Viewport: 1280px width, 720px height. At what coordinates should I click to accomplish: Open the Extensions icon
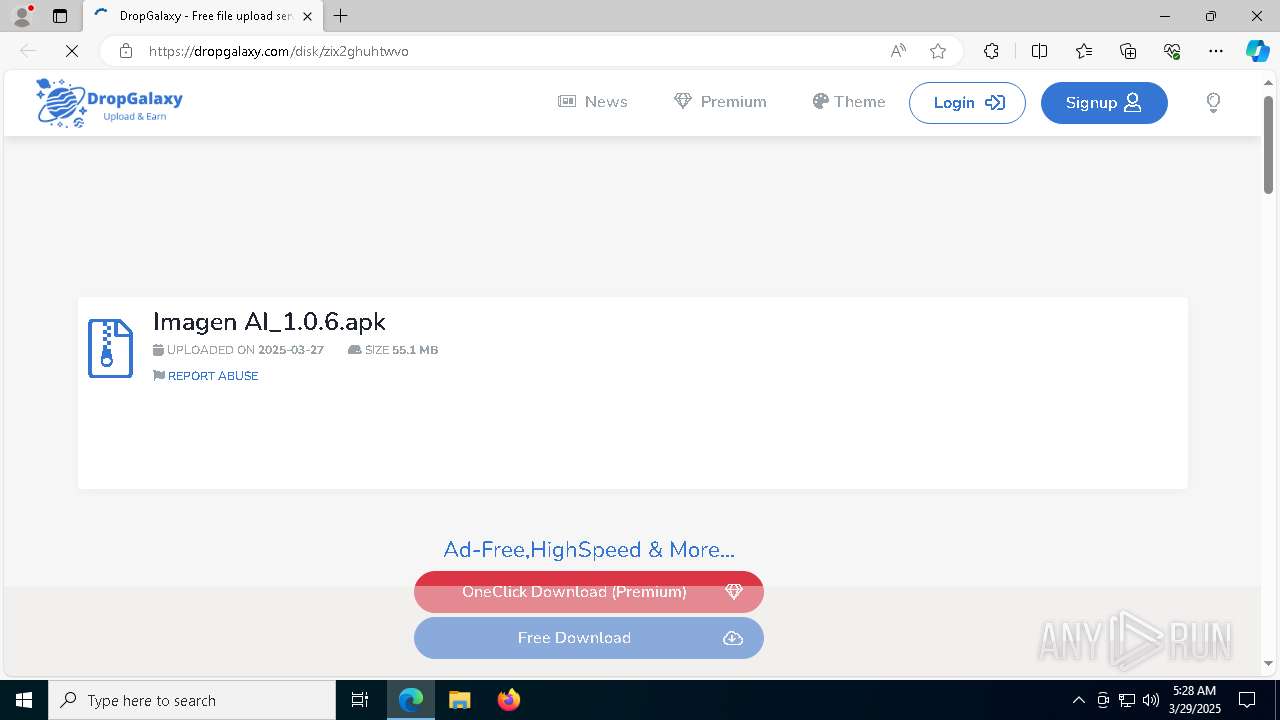(x=991, y=51)
